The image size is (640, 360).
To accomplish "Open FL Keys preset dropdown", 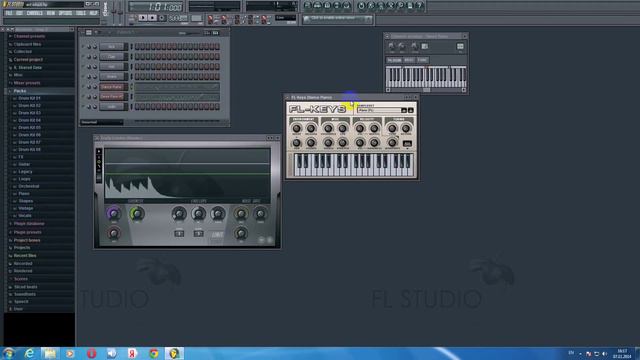I will [380, 110].
